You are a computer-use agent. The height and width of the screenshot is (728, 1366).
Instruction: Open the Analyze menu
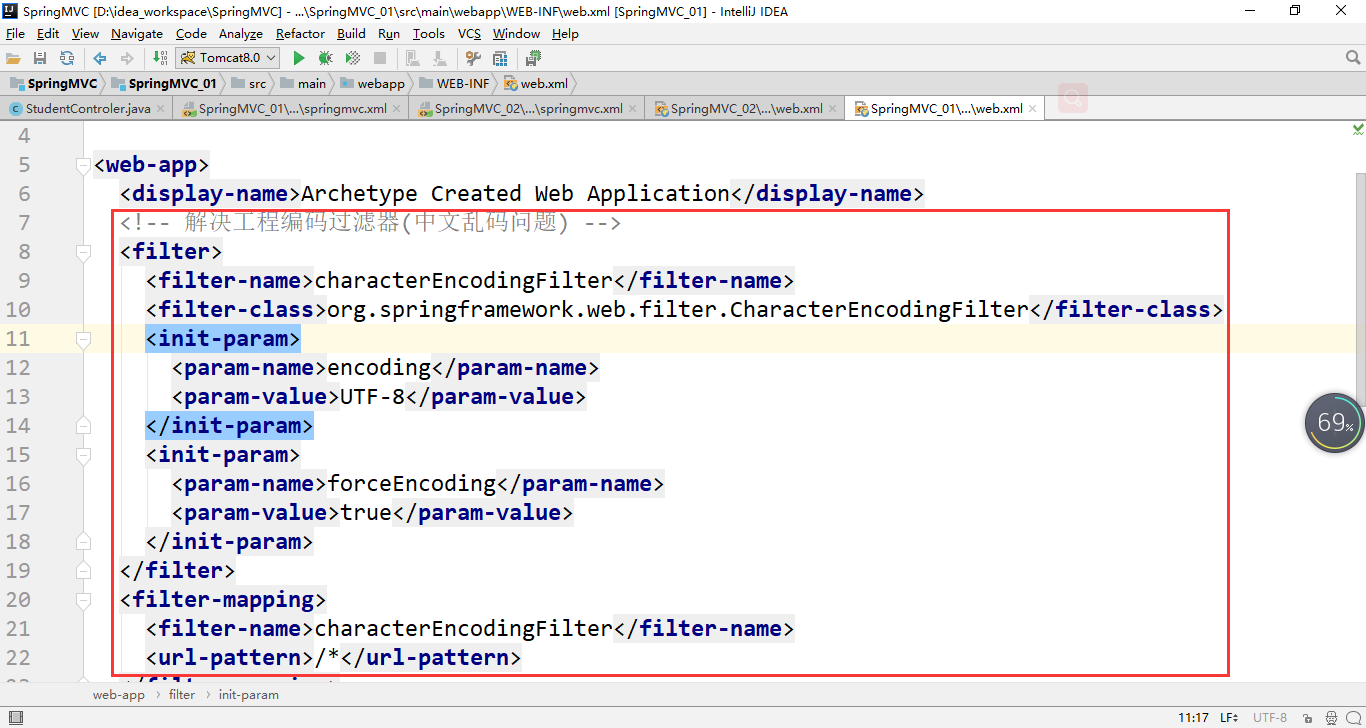point(241,33)
